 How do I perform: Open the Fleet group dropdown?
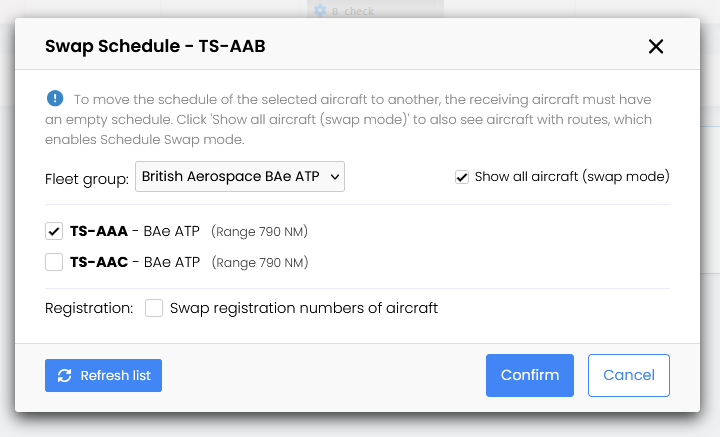(x=240, y=177)
